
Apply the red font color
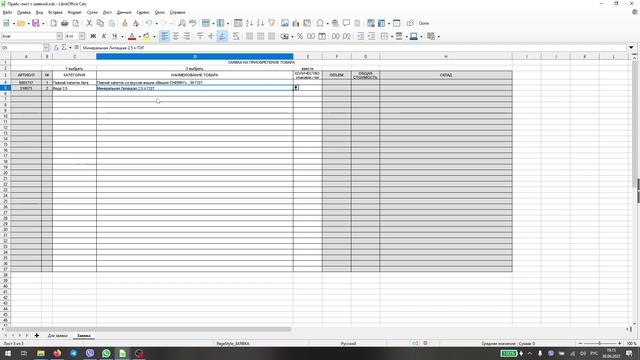pyautogui.click(x=132, y=36)
